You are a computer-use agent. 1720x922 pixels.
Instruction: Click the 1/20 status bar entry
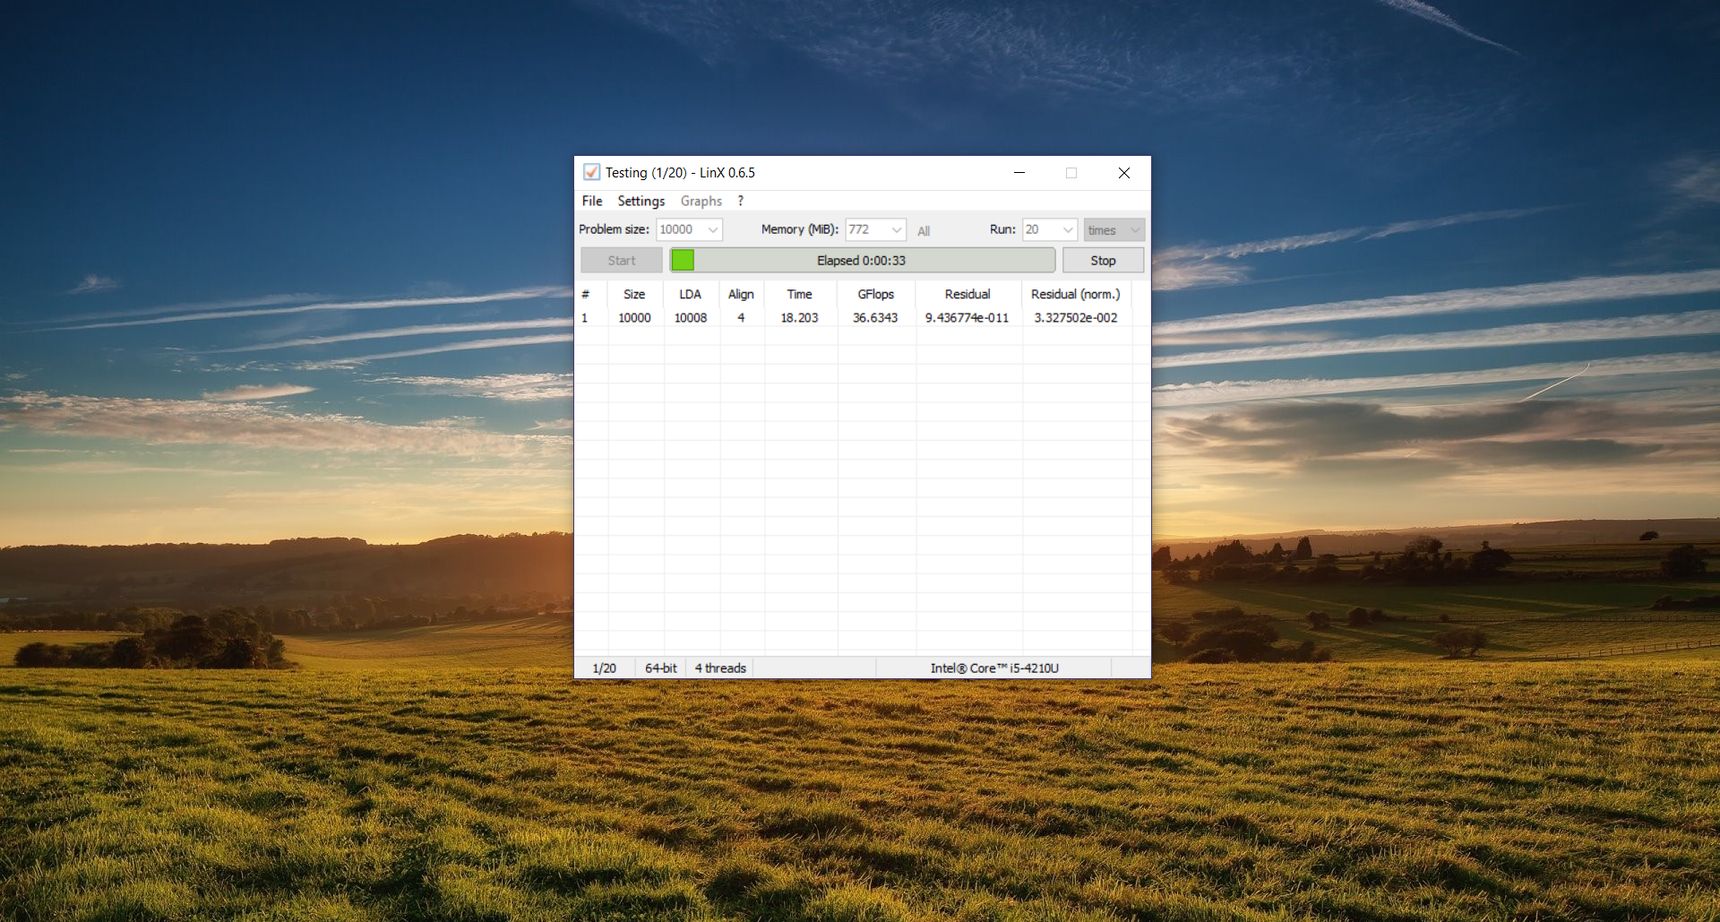[604, 668]
